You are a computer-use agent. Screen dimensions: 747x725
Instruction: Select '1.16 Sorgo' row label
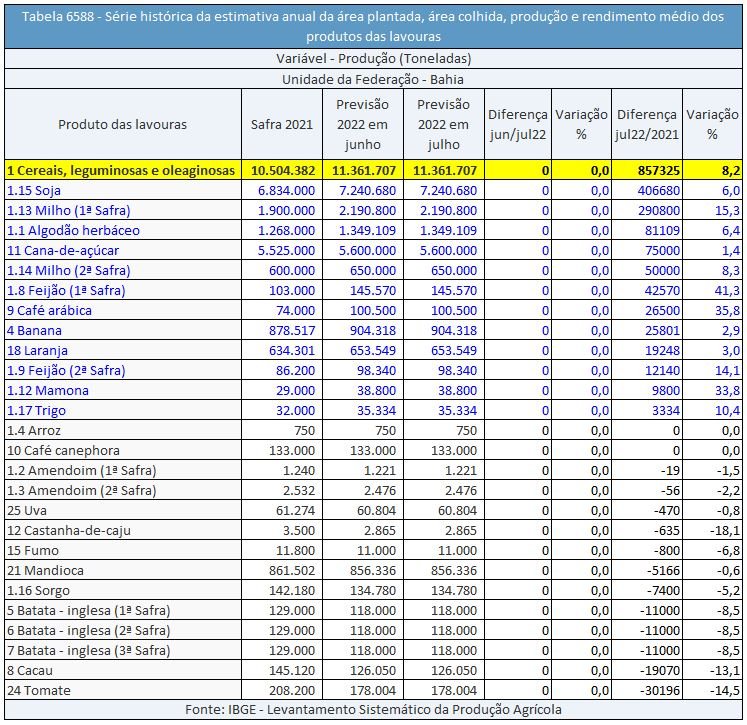(38, 591)
